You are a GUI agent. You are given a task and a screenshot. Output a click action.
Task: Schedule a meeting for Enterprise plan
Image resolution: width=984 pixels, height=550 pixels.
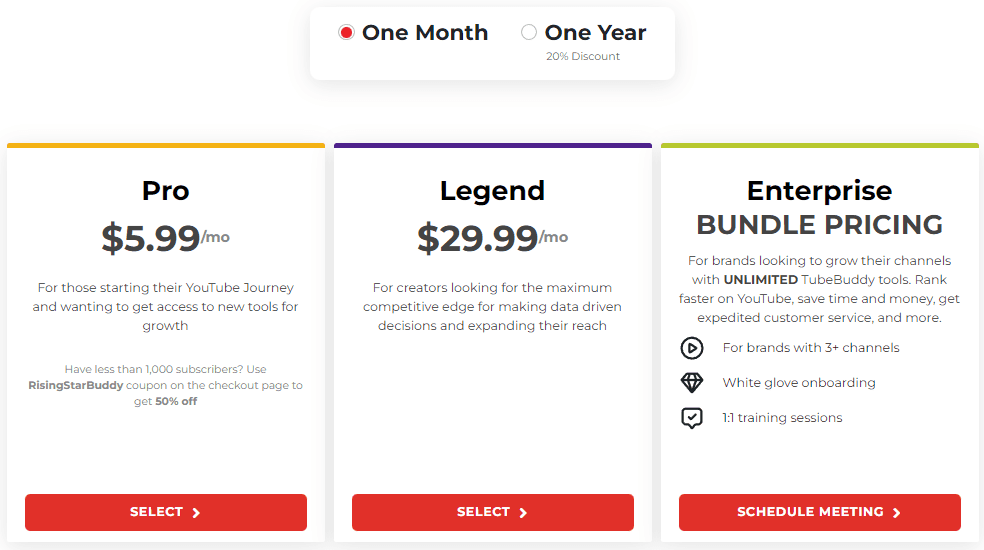[820, 512]
